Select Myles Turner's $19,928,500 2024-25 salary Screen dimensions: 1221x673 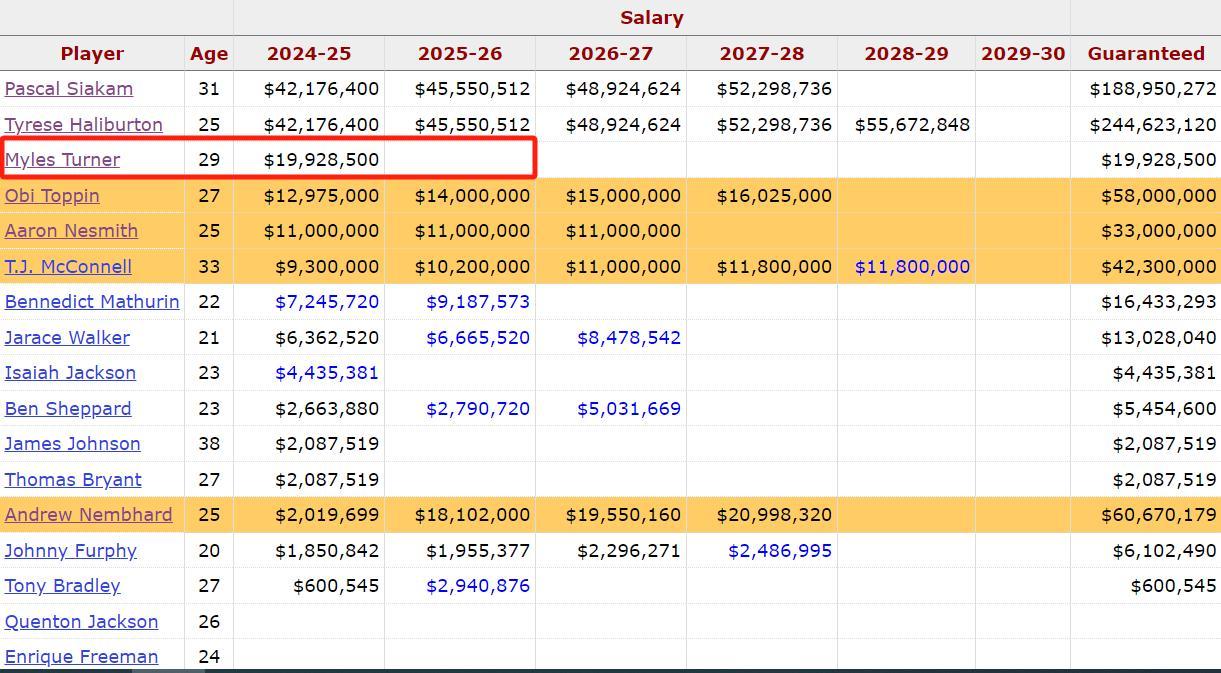321,160
